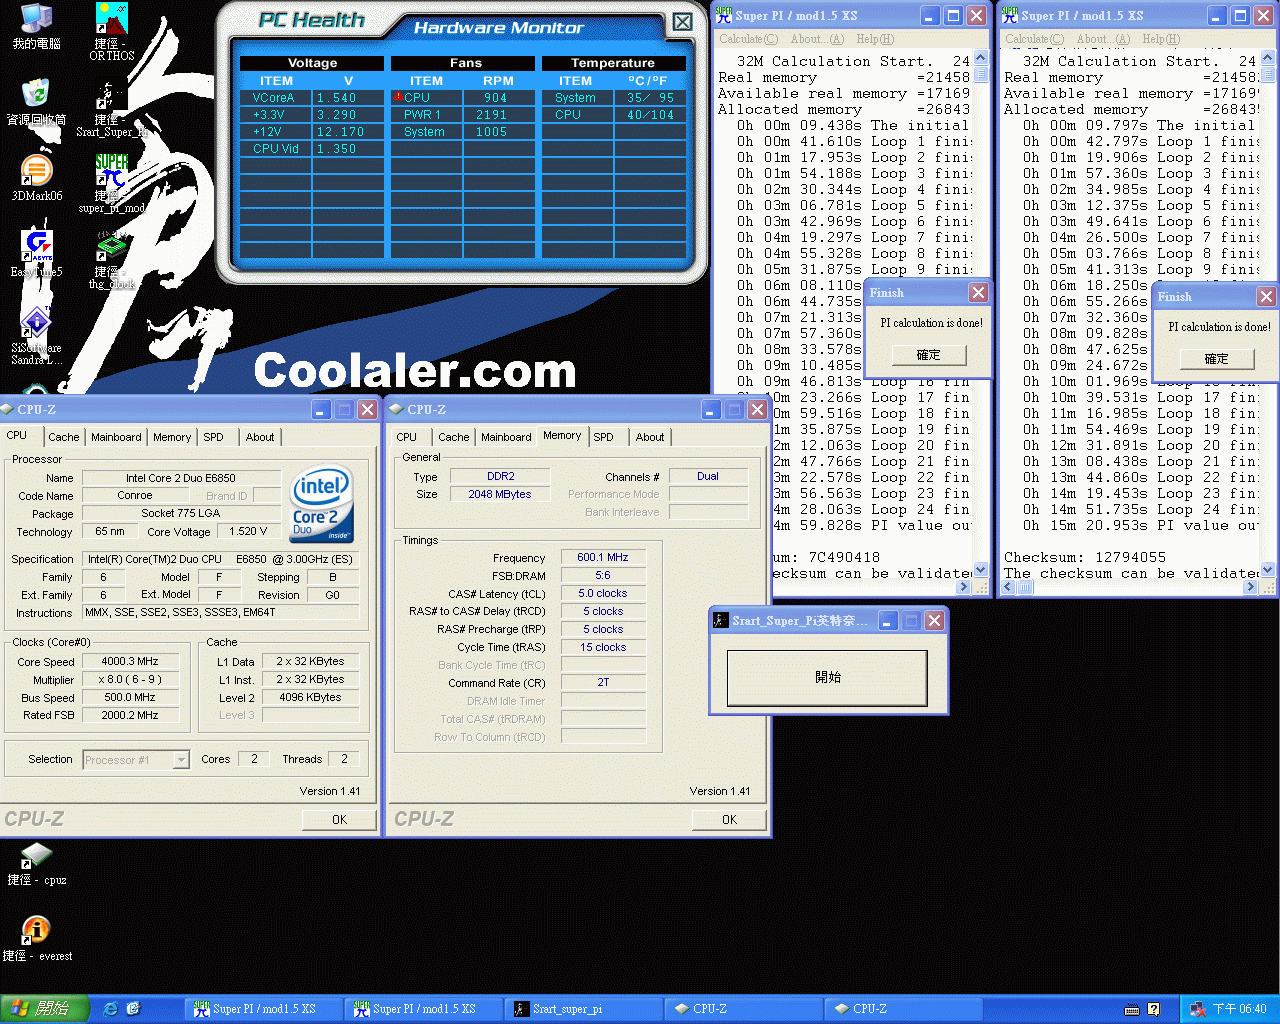This screenshot has height=1024, width=1280.
Task: Click the FSB:DRAM ratio value 5:6
Action: point(603,576)
